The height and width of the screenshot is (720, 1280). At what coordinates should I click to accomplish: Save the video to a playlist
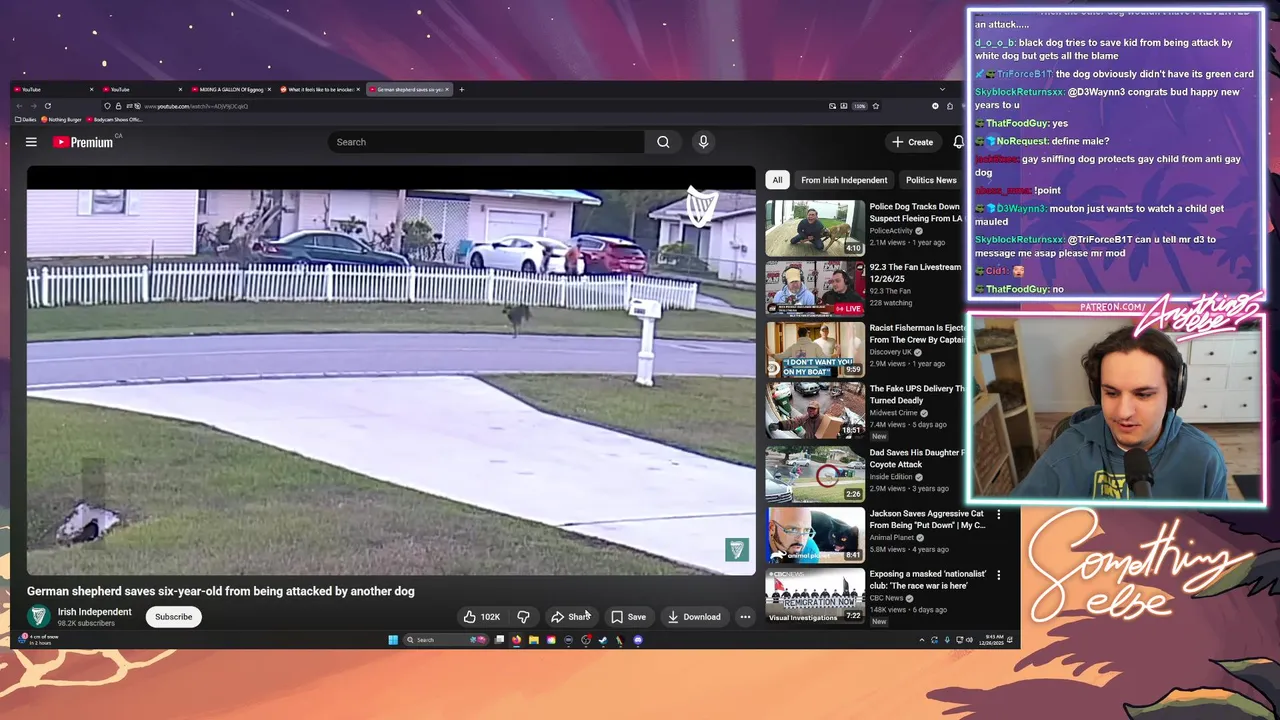[628, 617]
